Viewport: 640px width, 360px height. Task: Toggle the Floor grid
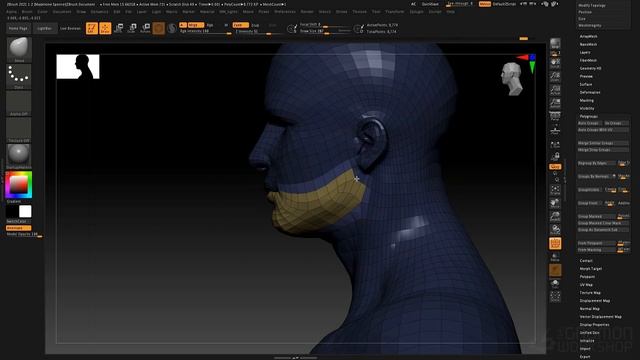point(555,130)
